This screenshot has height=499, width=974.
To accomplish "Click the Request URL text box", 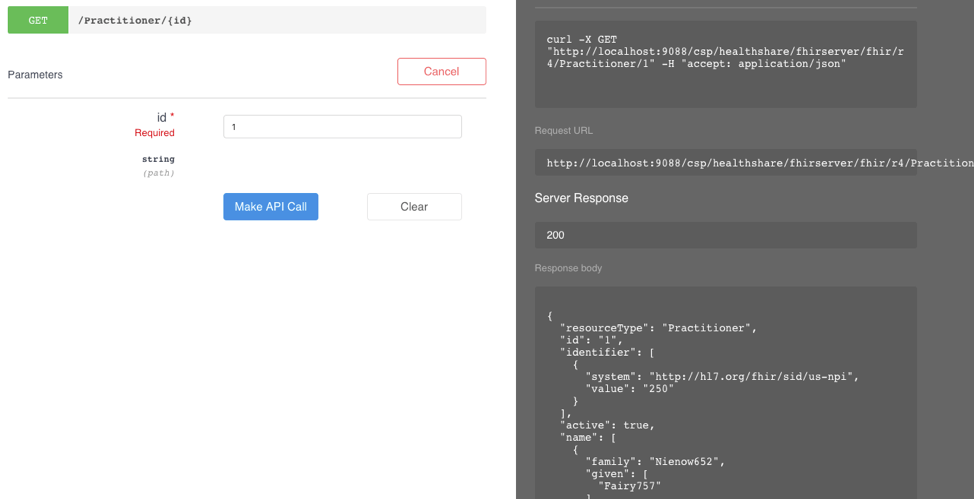I will pyautogui.click(x=725, y=163).
